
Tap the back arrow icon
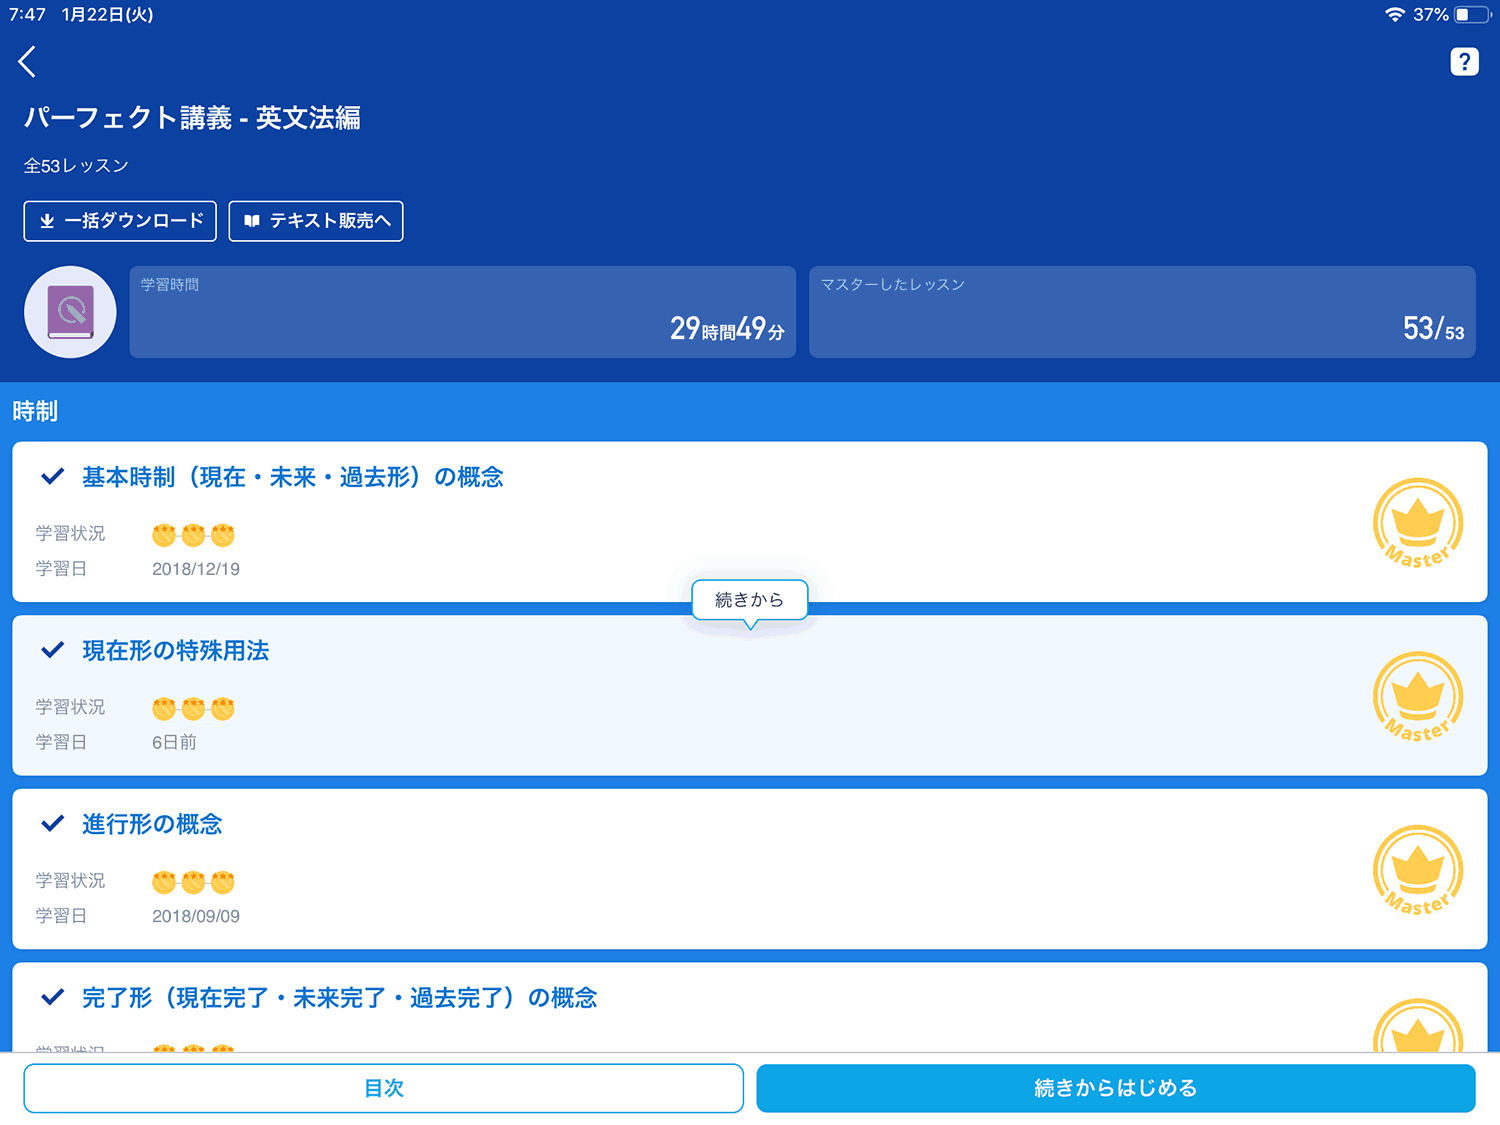[x=28, y=62]
